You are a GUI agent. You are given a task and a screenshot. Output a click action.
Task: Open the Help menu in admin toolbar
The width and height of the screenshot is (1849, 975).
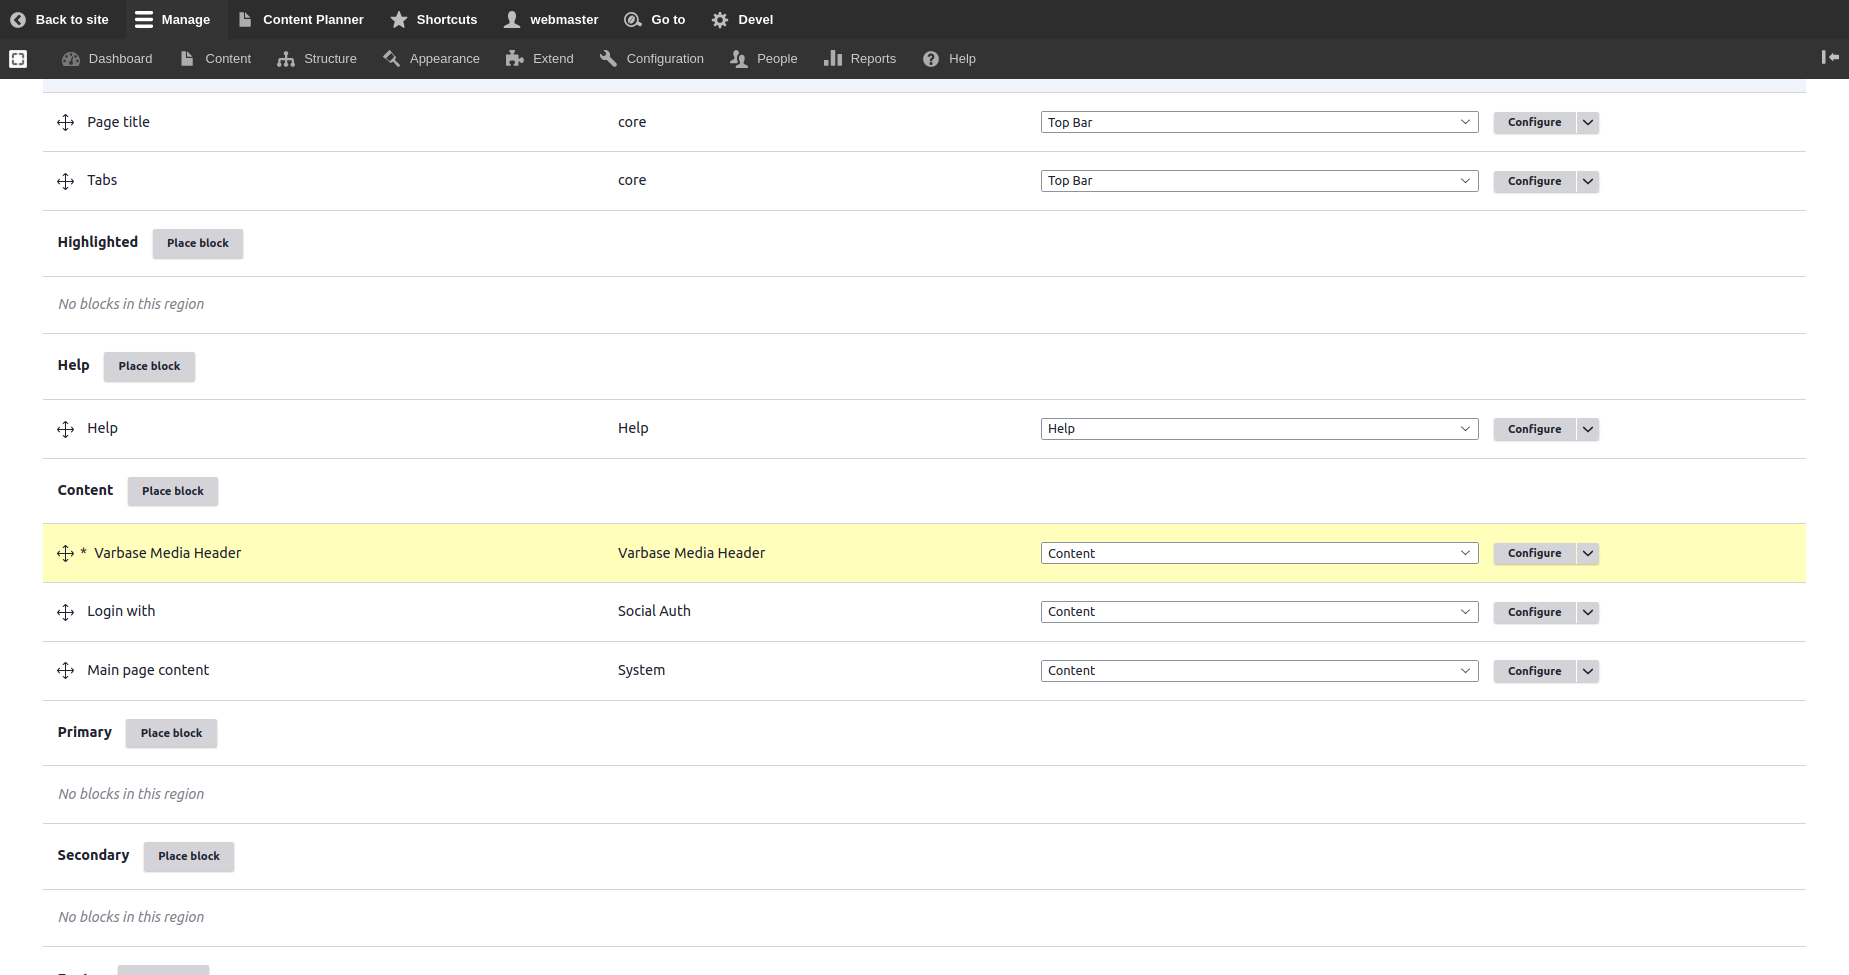pyautogui.click(x=949, y=59)
